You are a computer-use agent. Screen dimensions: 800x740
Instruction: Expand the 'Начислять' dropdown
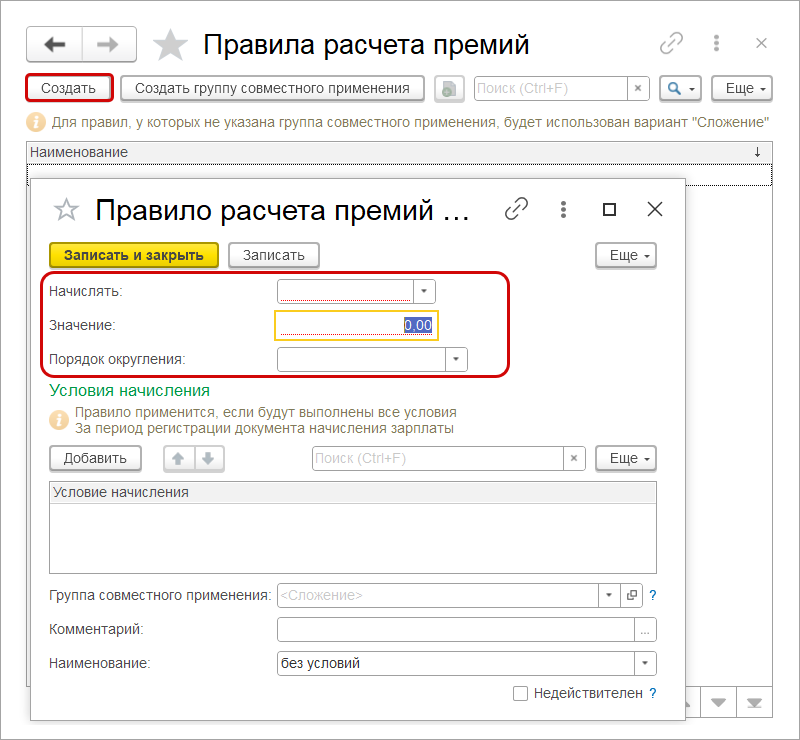(424, 291)
